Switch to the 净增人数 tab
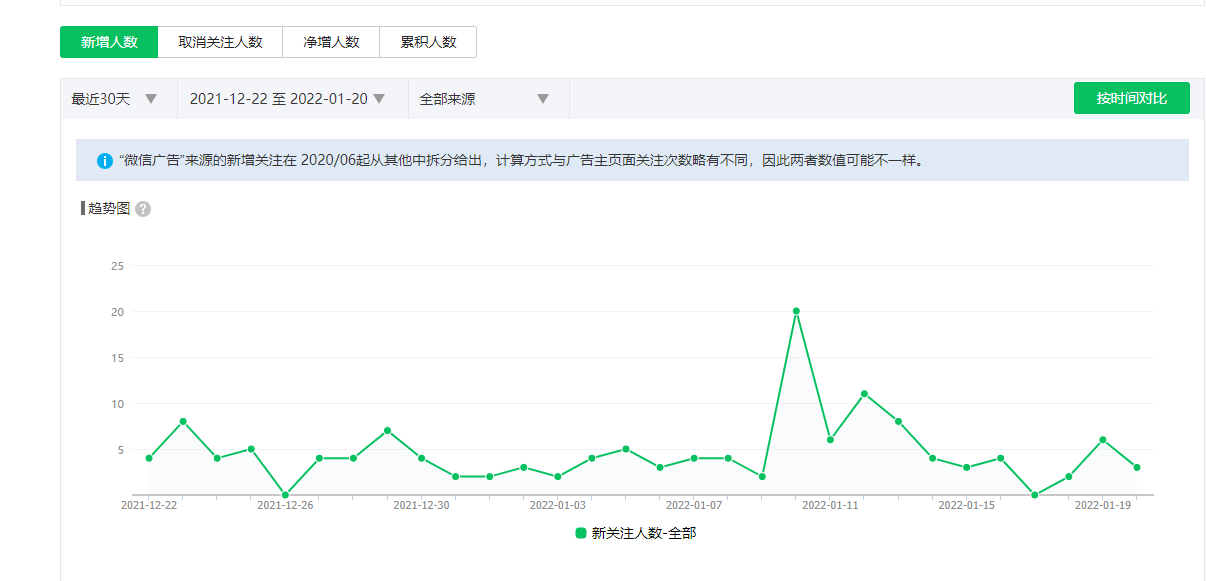This screenshot has width=1206, height=581. coord(331,42)
